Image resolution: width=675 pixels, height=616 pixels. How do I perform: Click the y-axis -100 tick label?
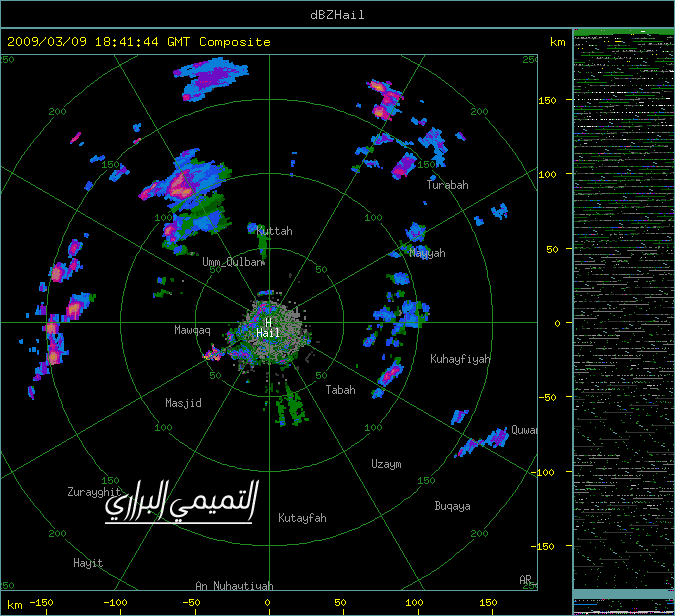[x=544, y=472]
